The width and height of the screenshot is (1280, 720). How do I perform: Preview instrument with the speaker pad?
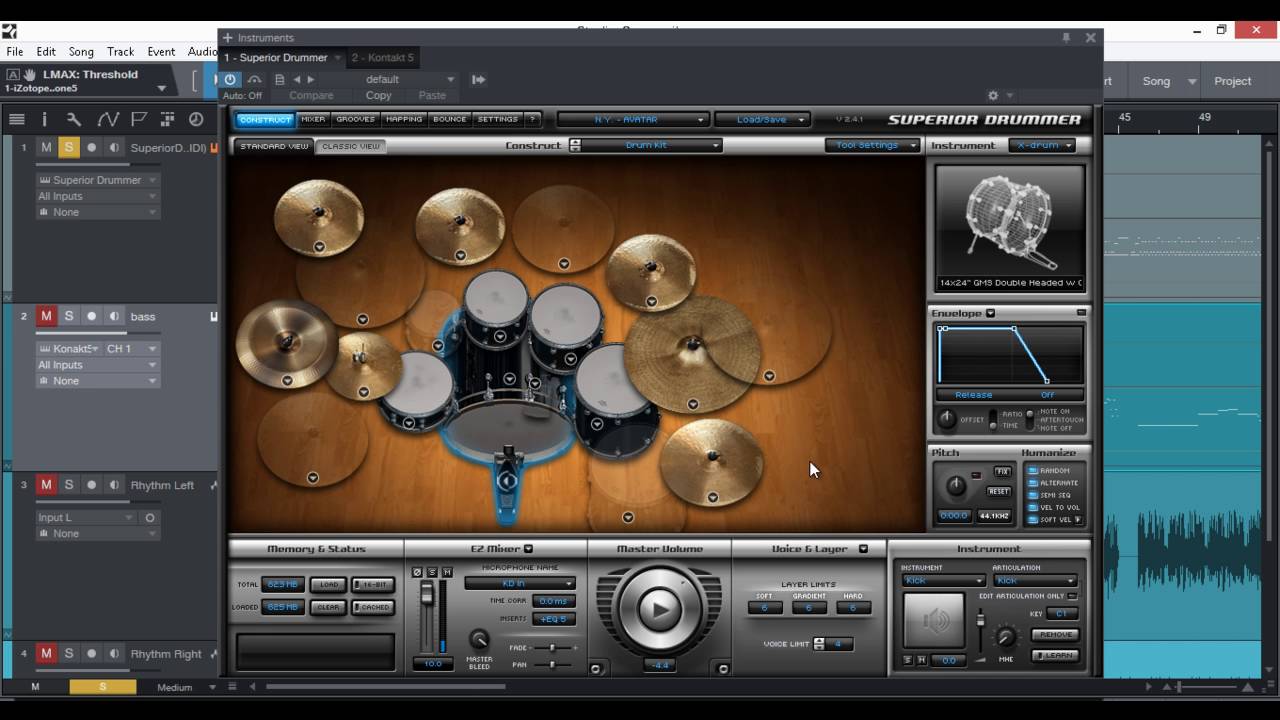point(934,620)
